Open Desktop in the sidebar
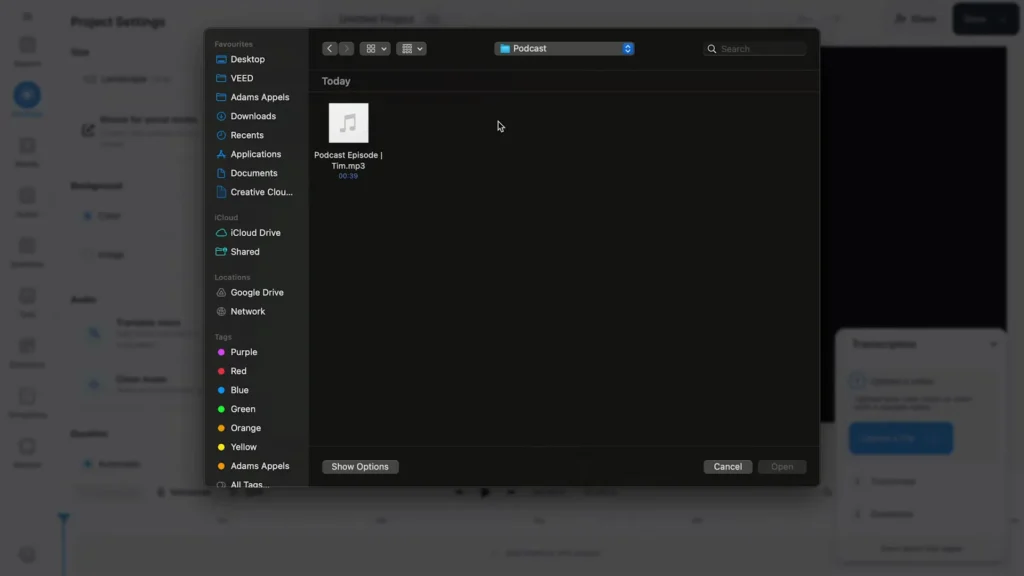 coord(247,59)
